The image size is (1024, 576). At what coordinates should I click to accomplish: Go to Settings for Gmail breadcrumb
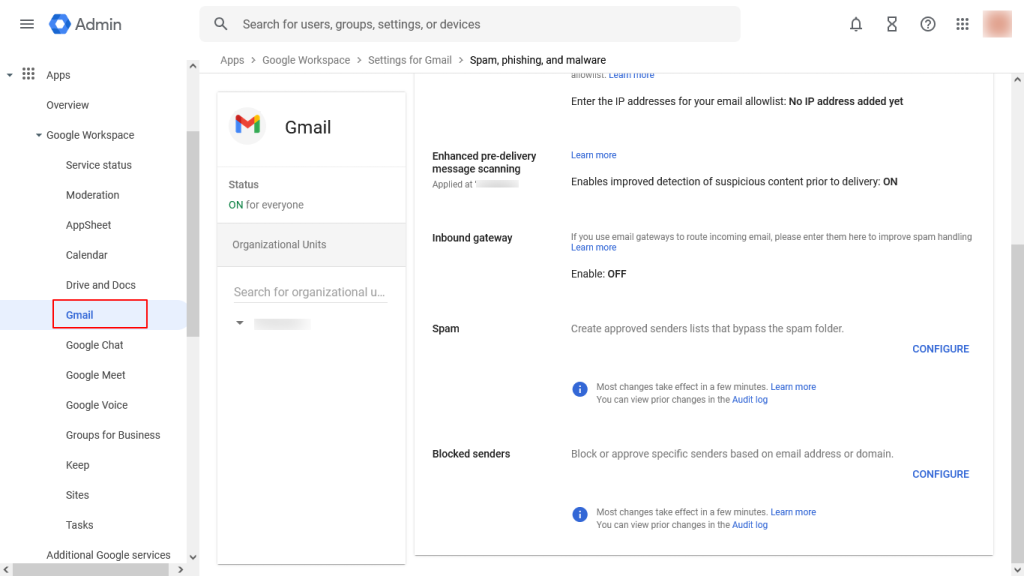(410, 60)
